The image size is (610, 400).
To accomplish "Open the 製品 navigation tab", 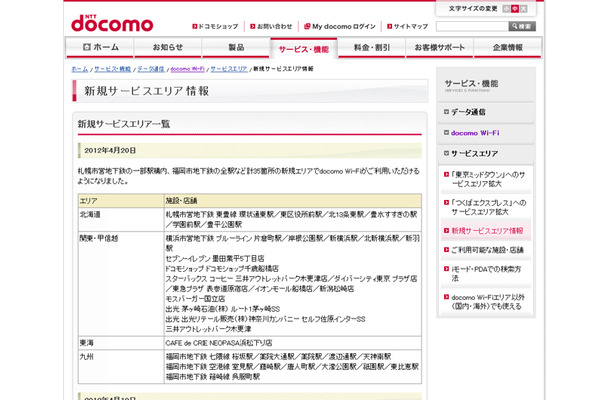I will tap(236, 47).
